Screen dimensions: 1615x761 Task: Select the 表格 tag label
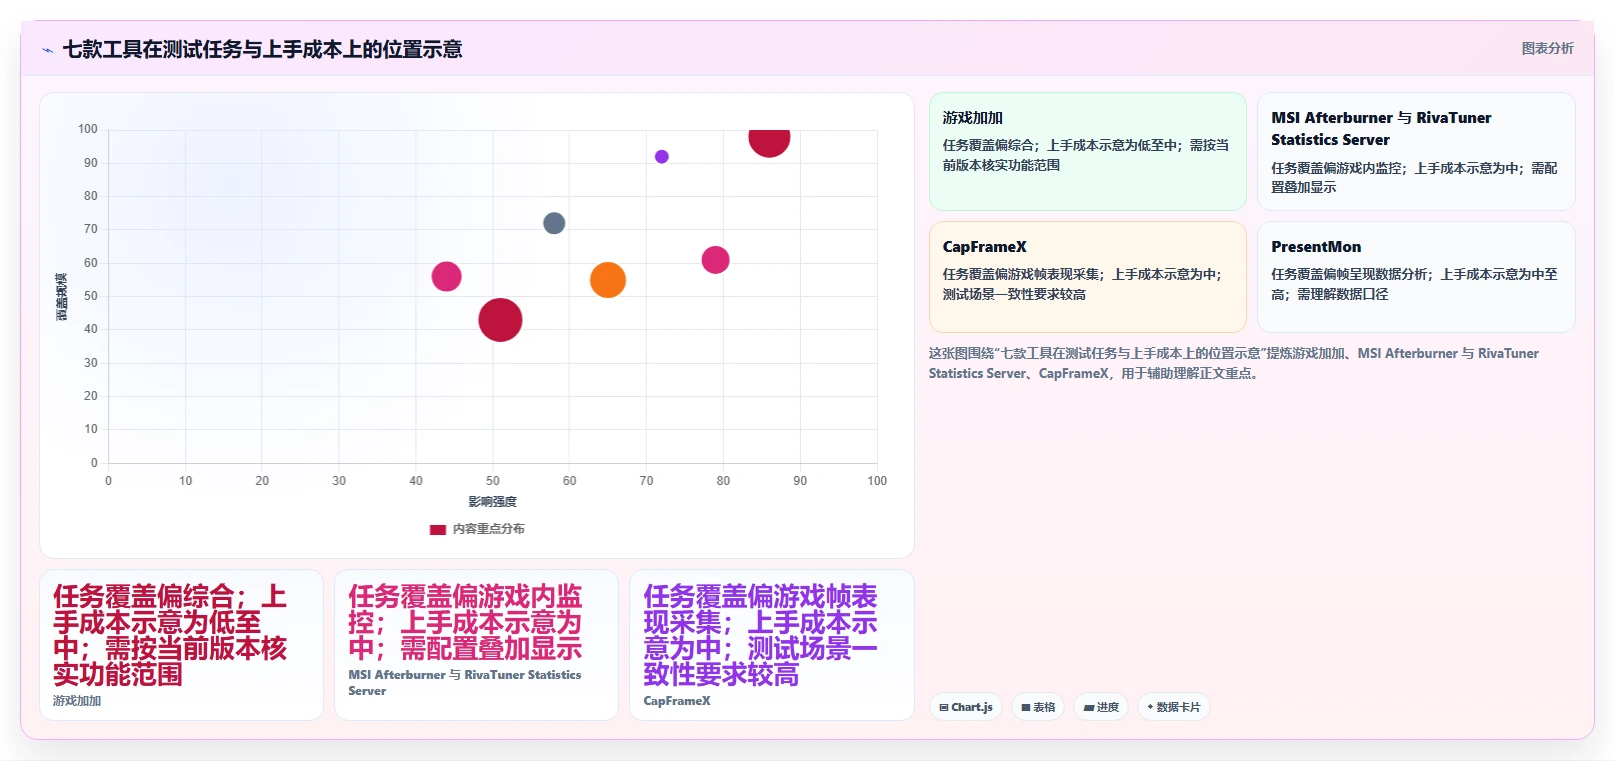pyautogui.click(x=1044, y=707)
